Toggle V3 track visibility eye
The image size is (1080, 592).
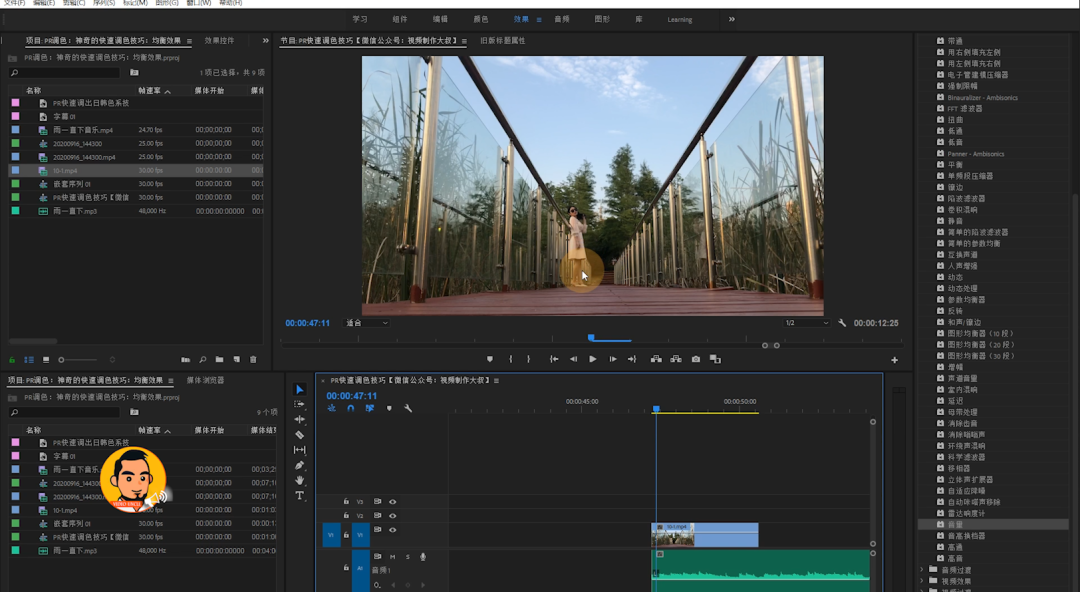[393, 502]
